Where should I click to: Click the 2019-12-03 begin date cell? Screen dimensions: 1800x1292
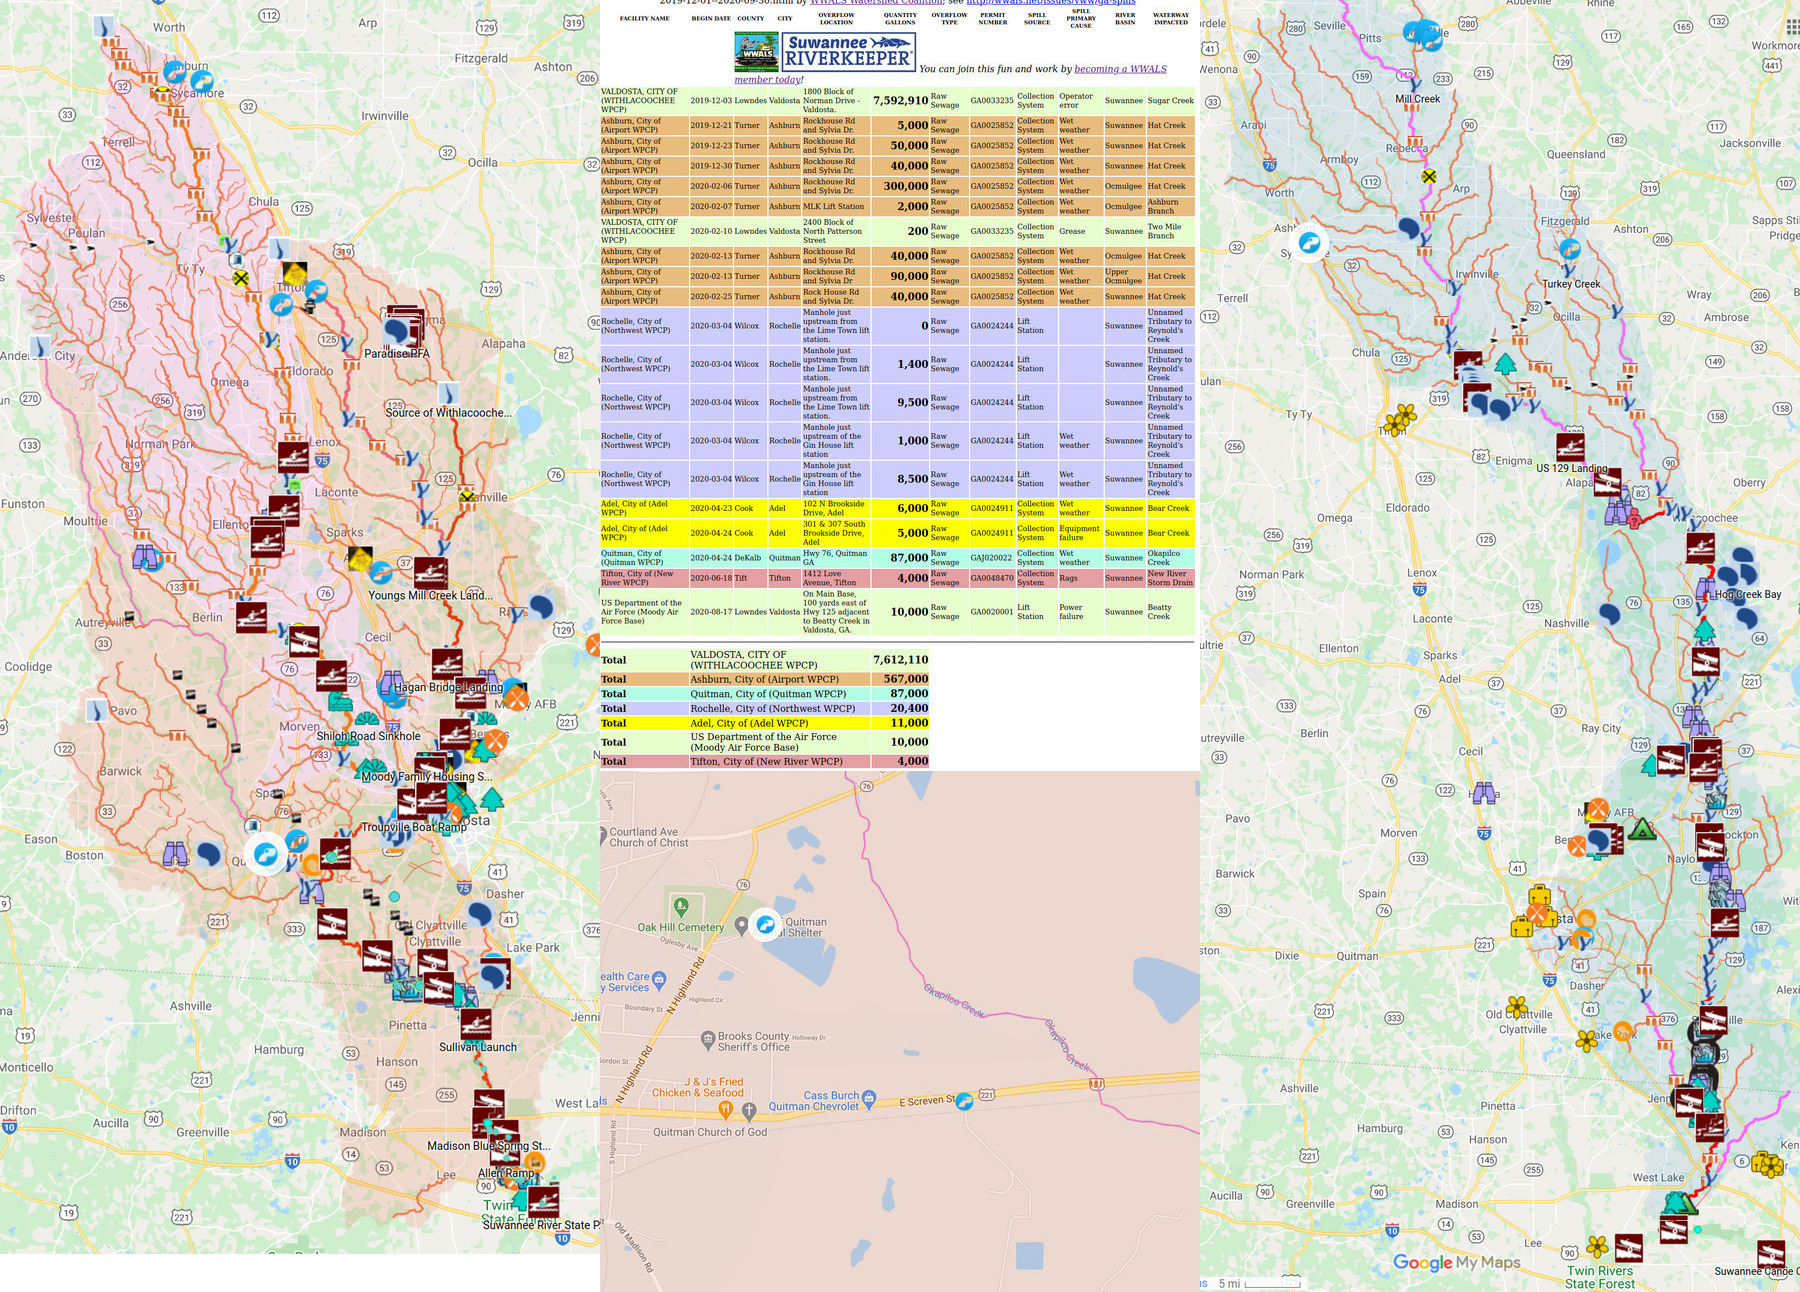point(711,101)
